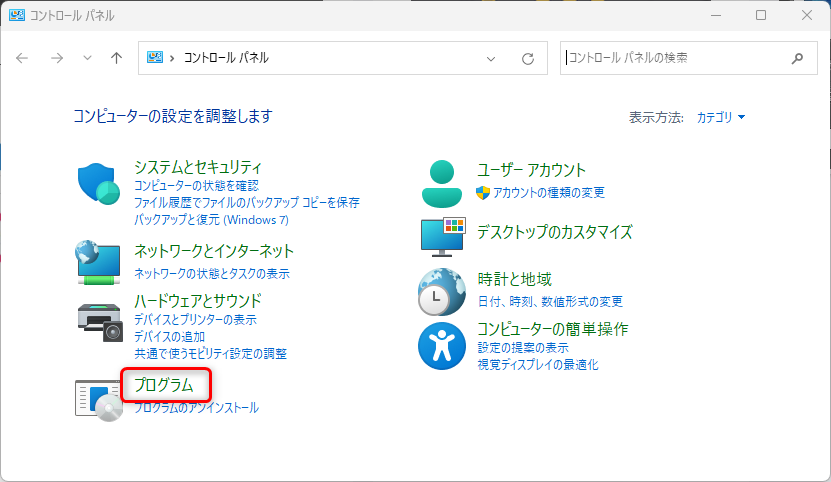Screen dimensions: 831x482
Task: Click the Network and Internet globe icon
Action: [x=98, y=261]
